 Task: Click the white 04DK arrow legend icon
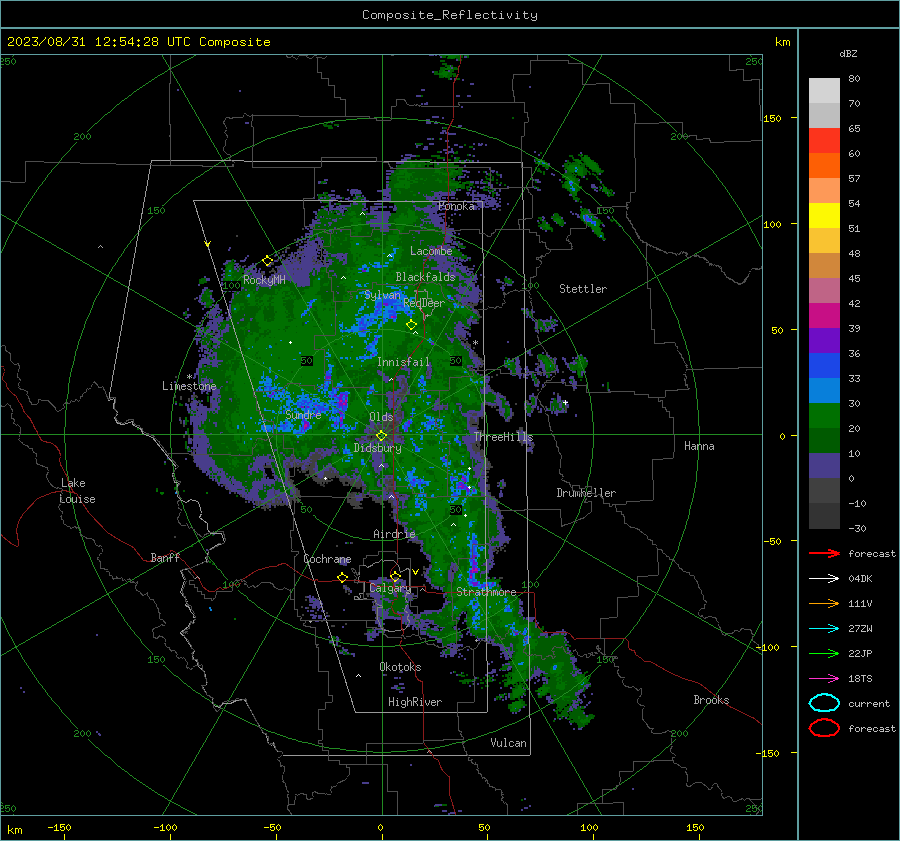tap(824, 579)
